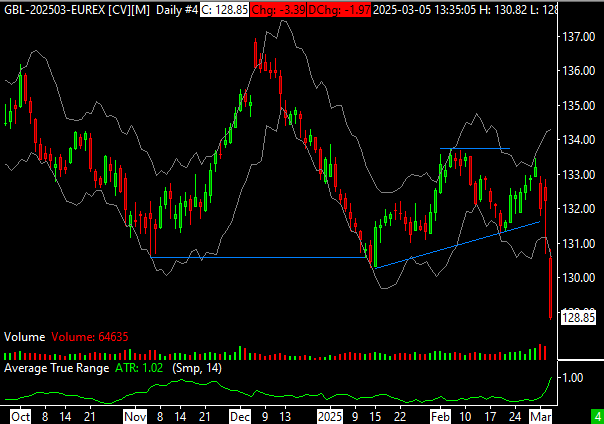The width and height of the screenshot is (604, 424).
Task: Click the Feb date axis label
Action: pos(440,417)
